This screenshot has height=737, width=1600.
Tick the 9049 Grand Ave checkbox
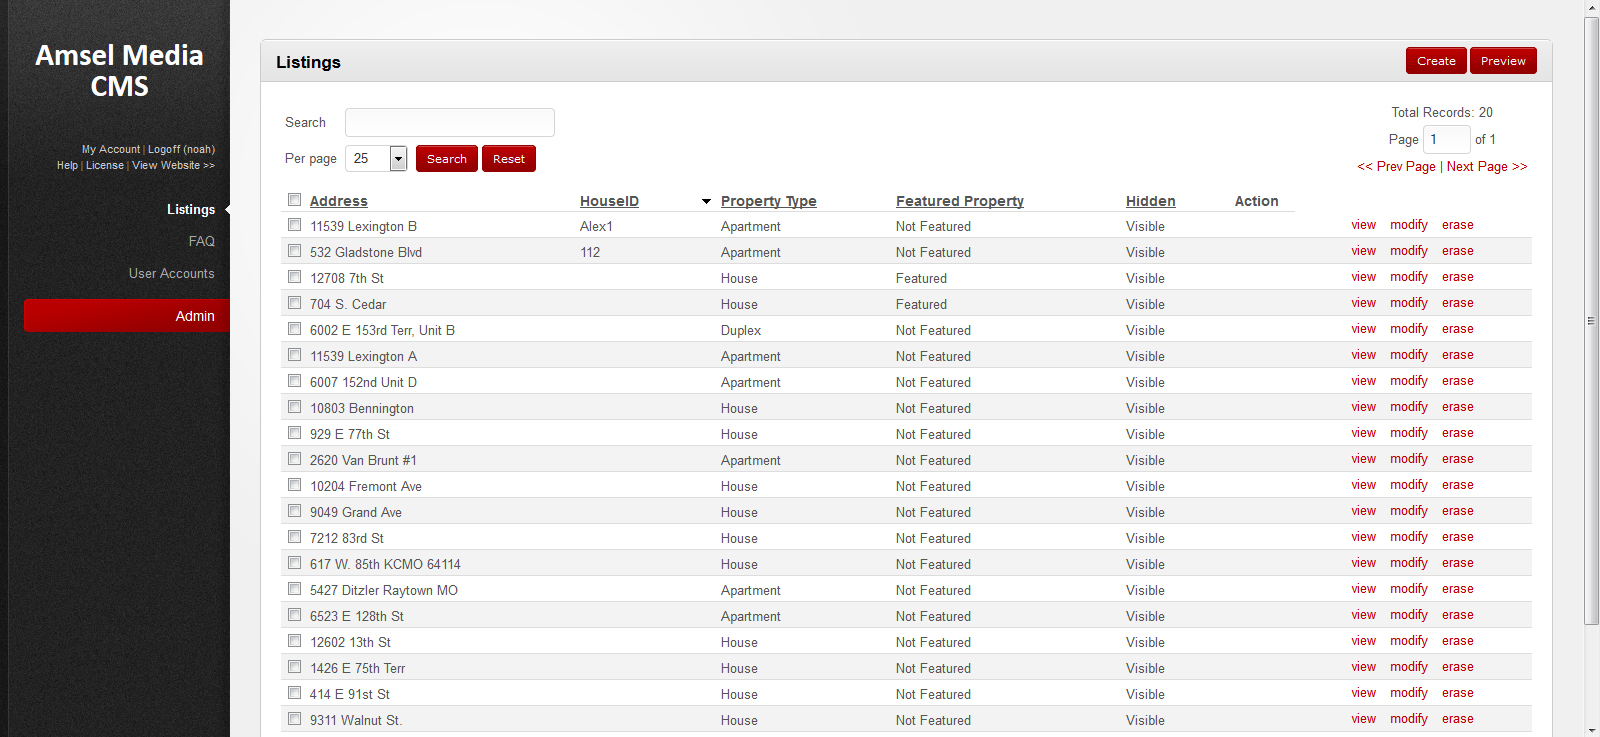tap(294, 511)
